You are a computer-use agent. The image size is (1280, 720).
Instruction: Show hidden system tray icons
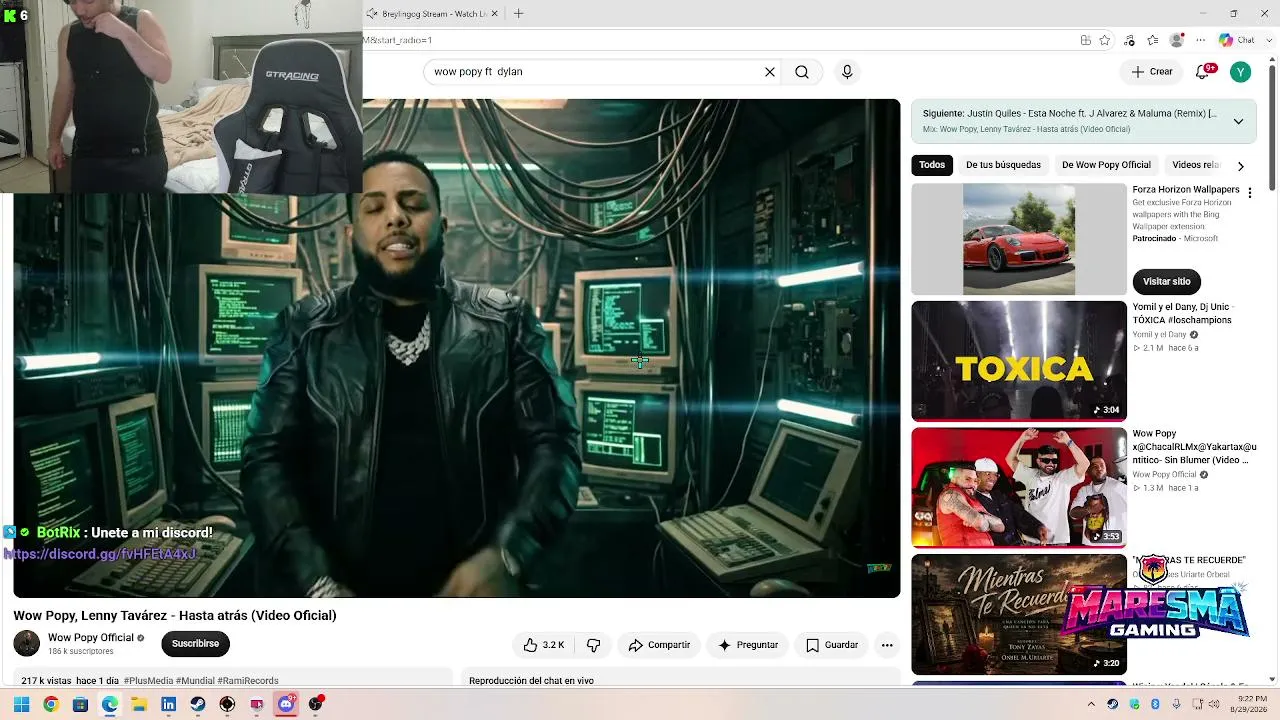[1091, 704]
